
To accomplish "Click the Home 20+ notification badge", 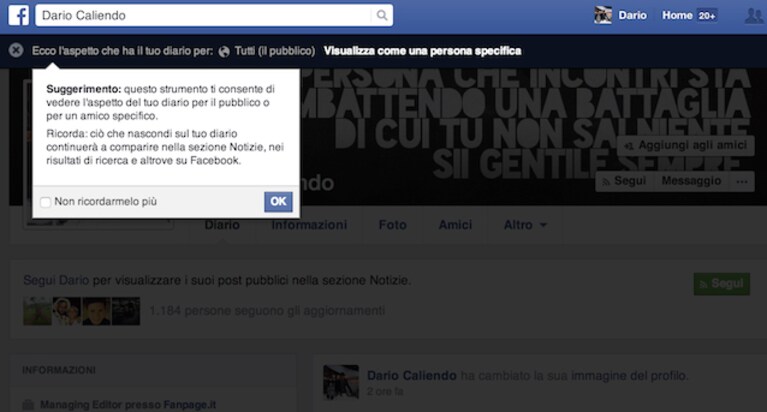I will tap(707, 16).
